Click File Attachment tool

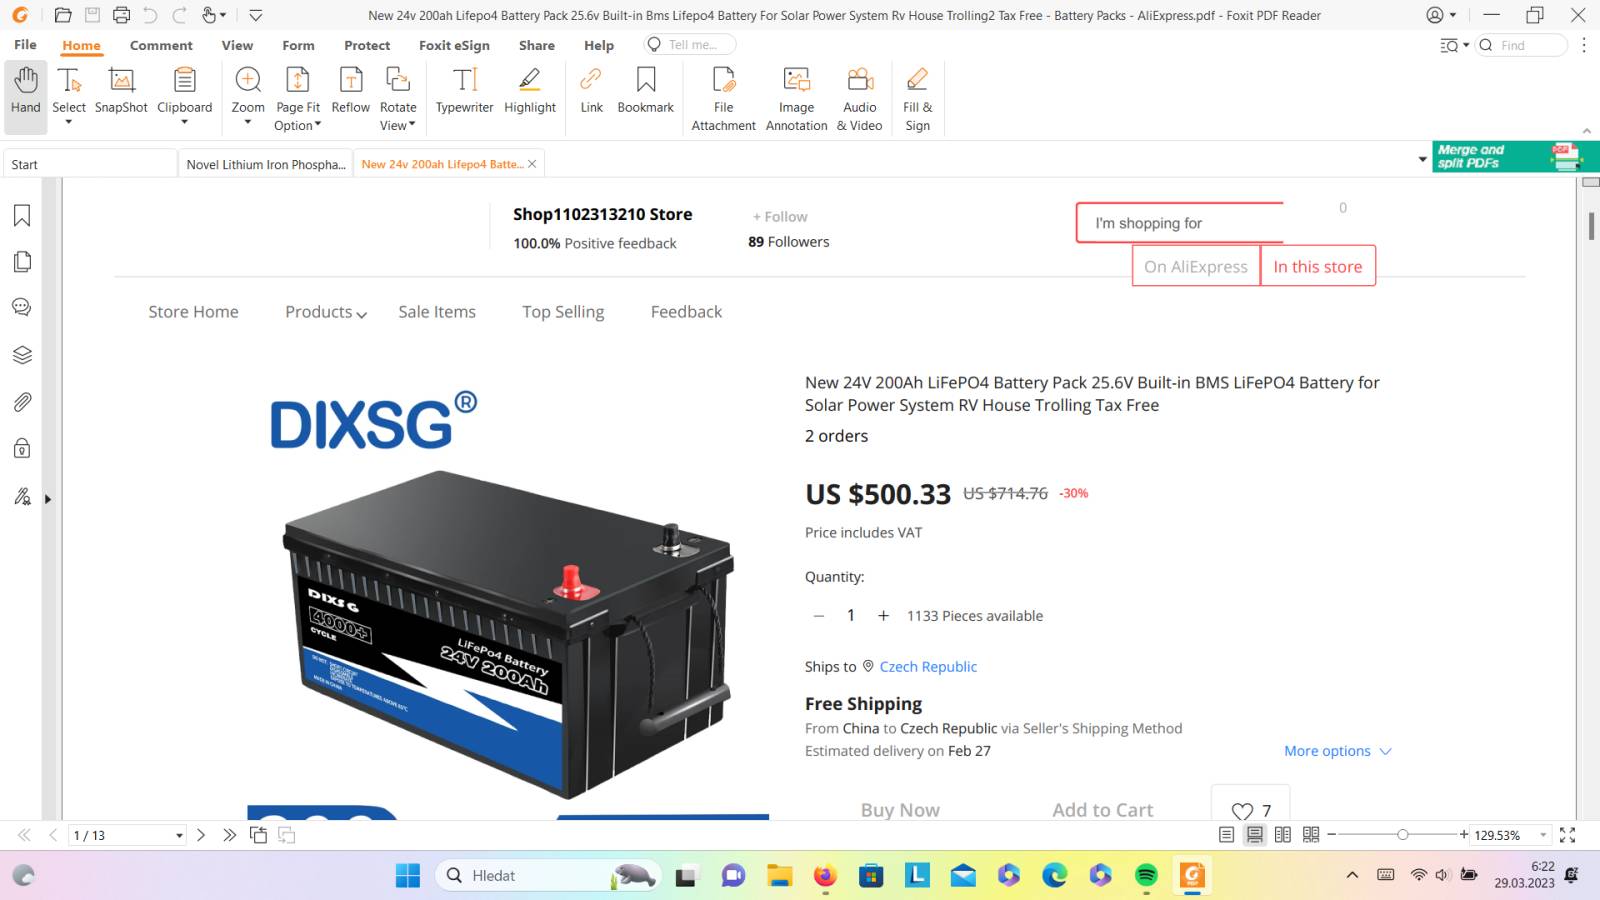[x=724, y=98]
